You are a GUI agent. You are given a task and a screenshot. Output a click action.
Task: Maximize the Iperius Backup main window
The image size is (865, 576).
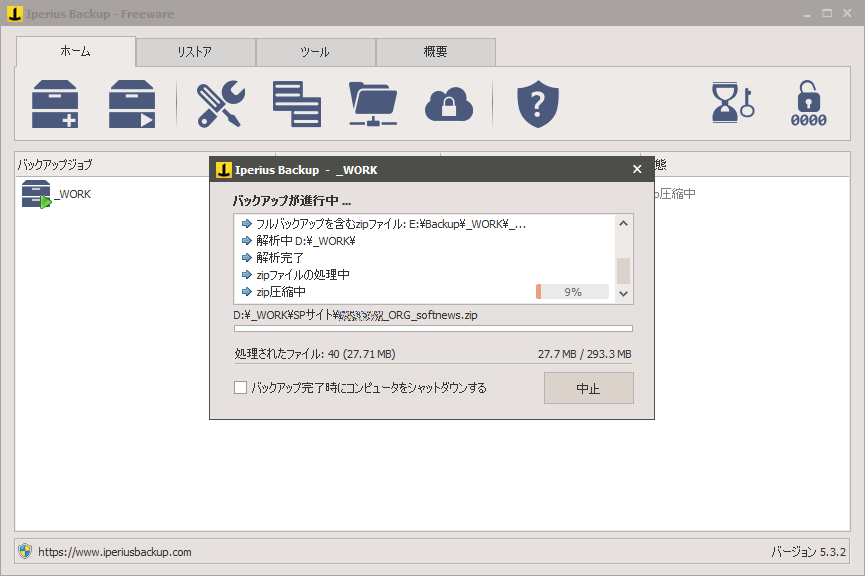827,13
